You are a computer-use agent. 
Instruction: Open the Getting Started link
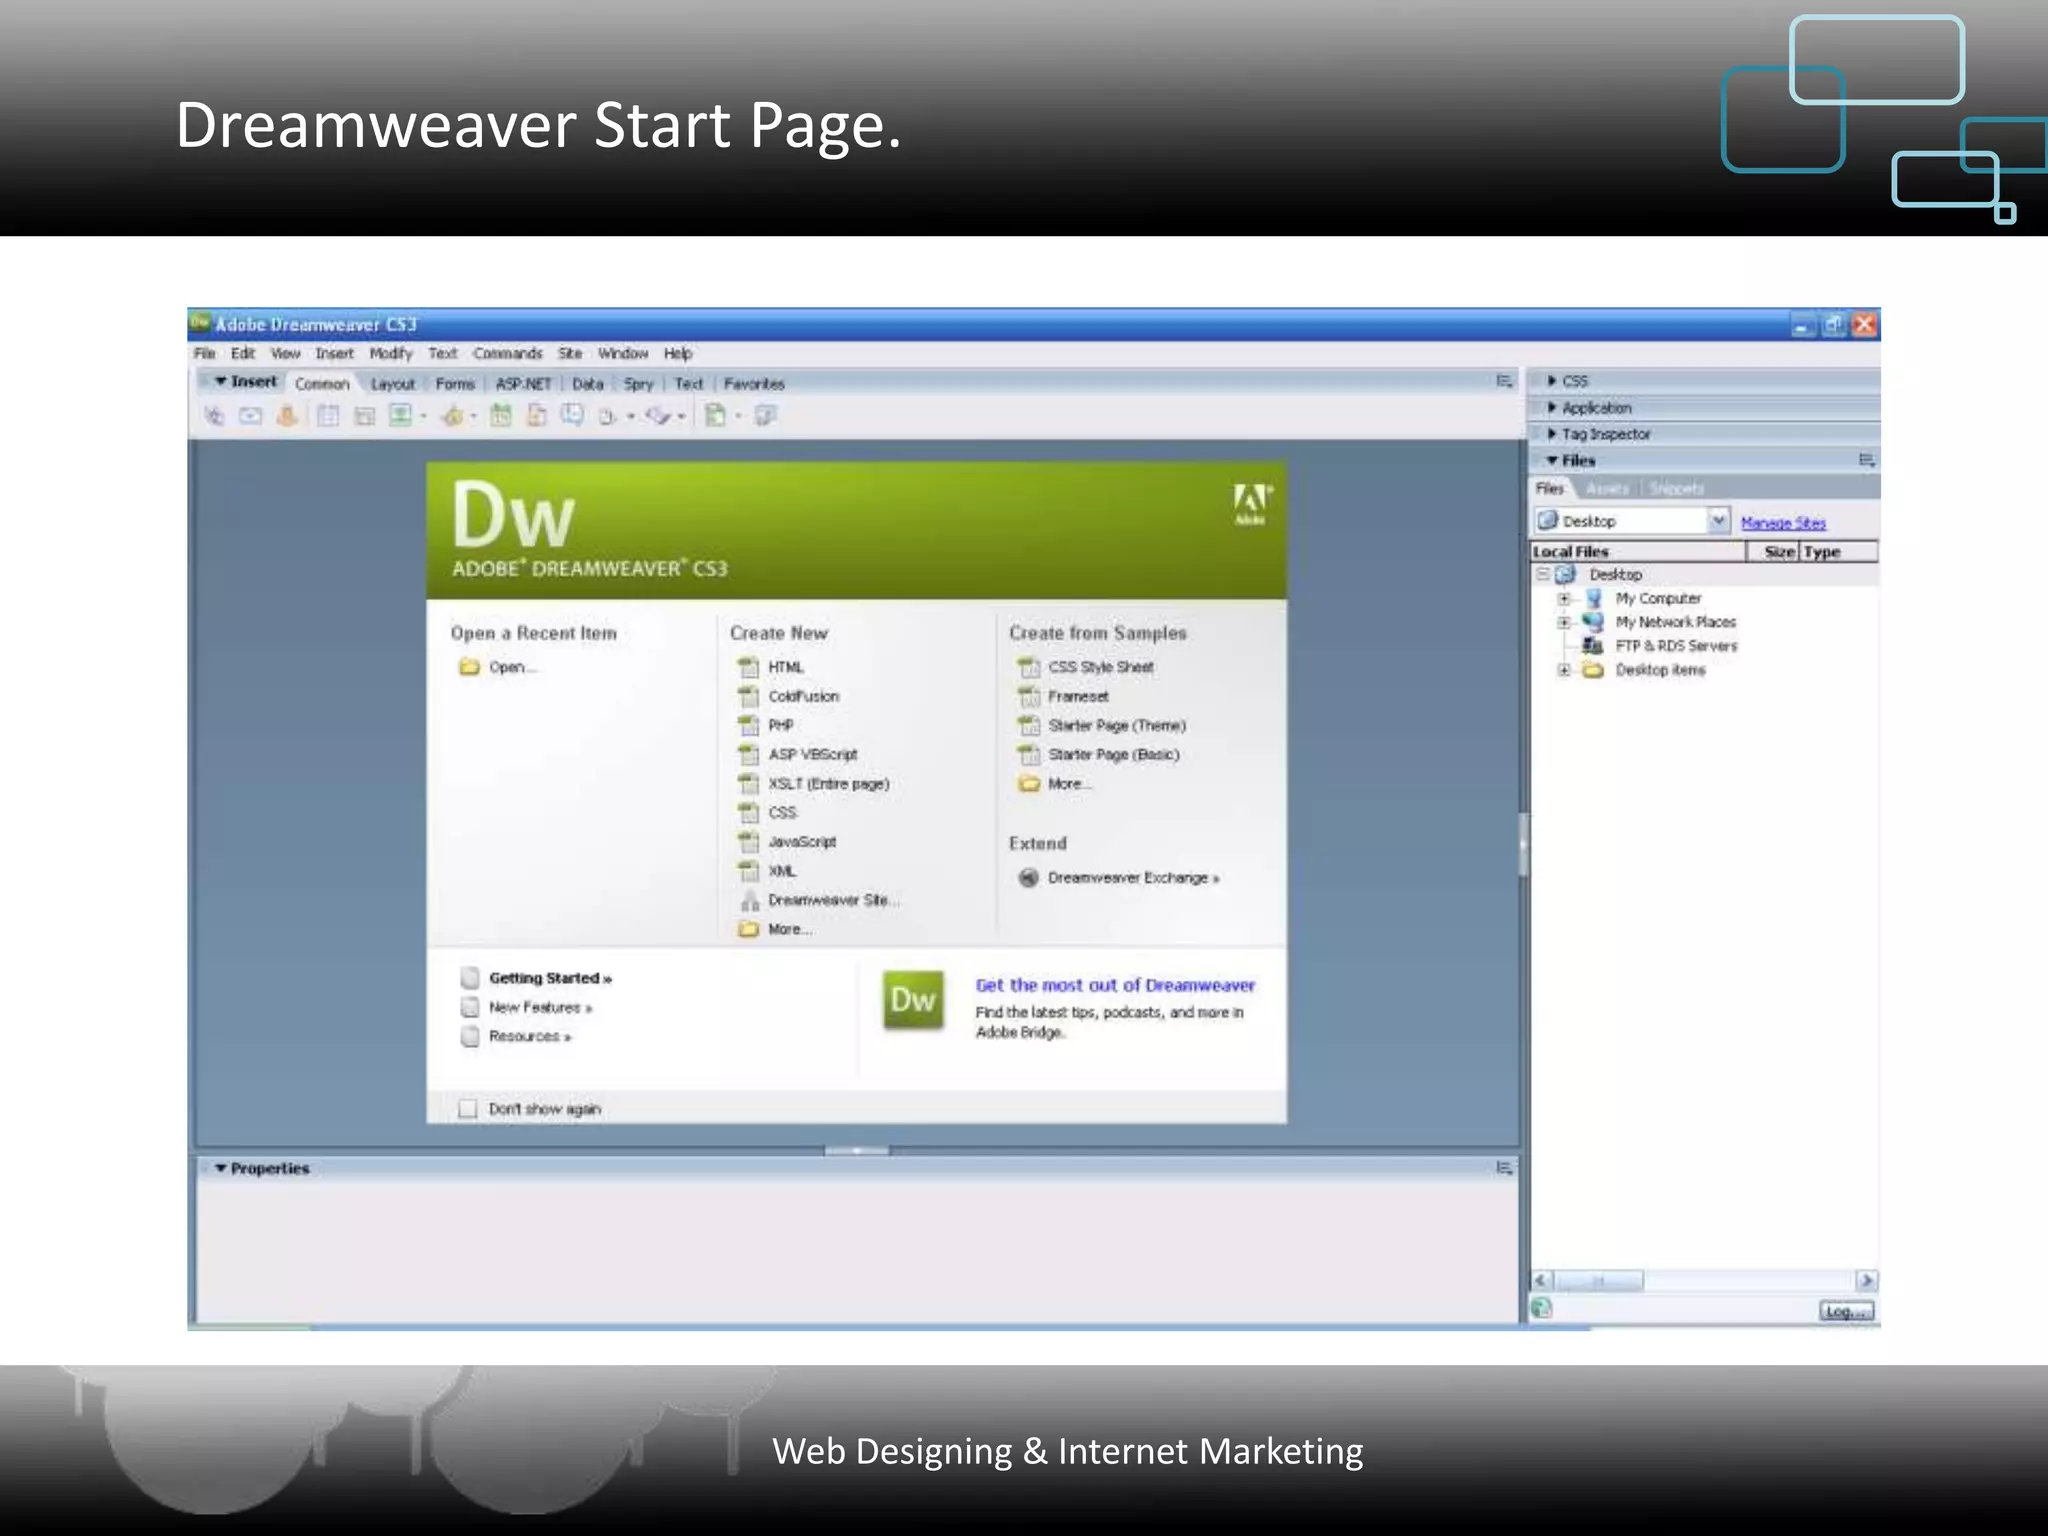click(x=550, y=978)
